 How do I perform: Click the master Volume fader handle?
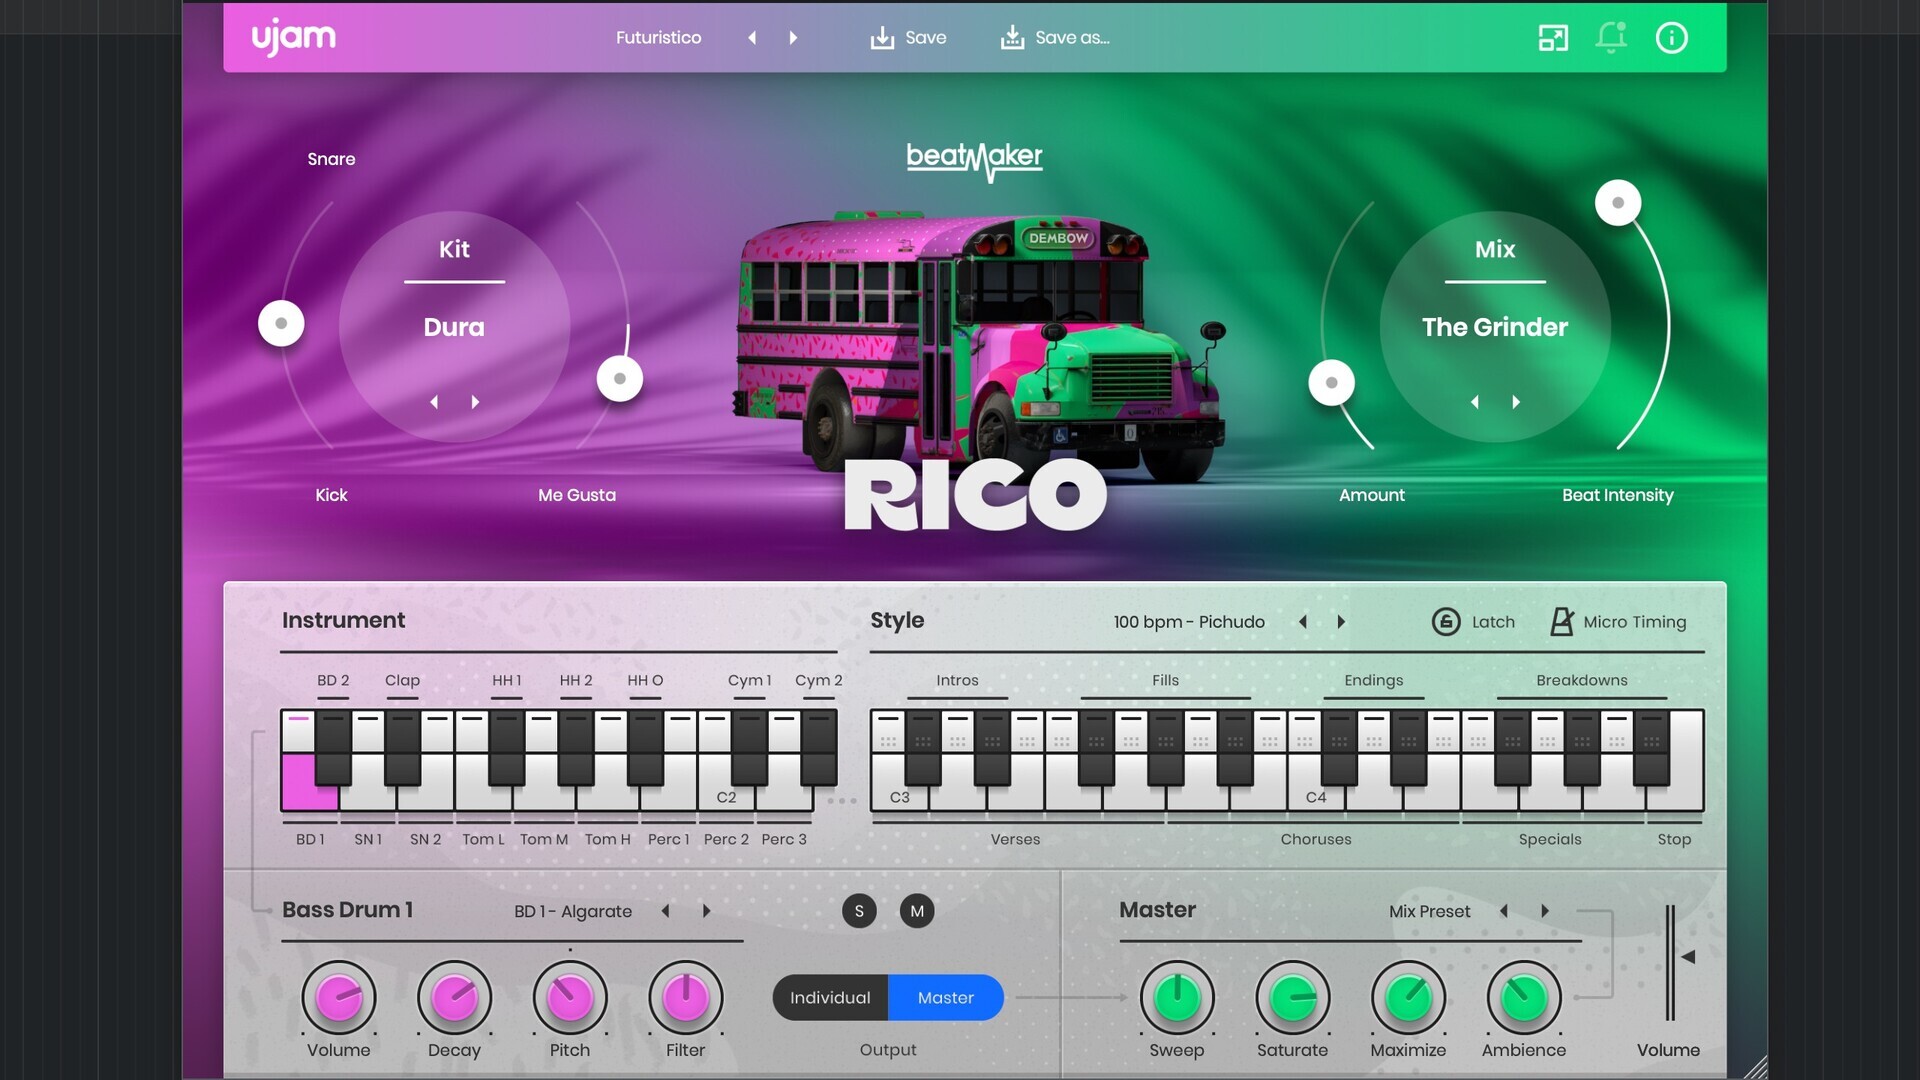pos(1688,957)
